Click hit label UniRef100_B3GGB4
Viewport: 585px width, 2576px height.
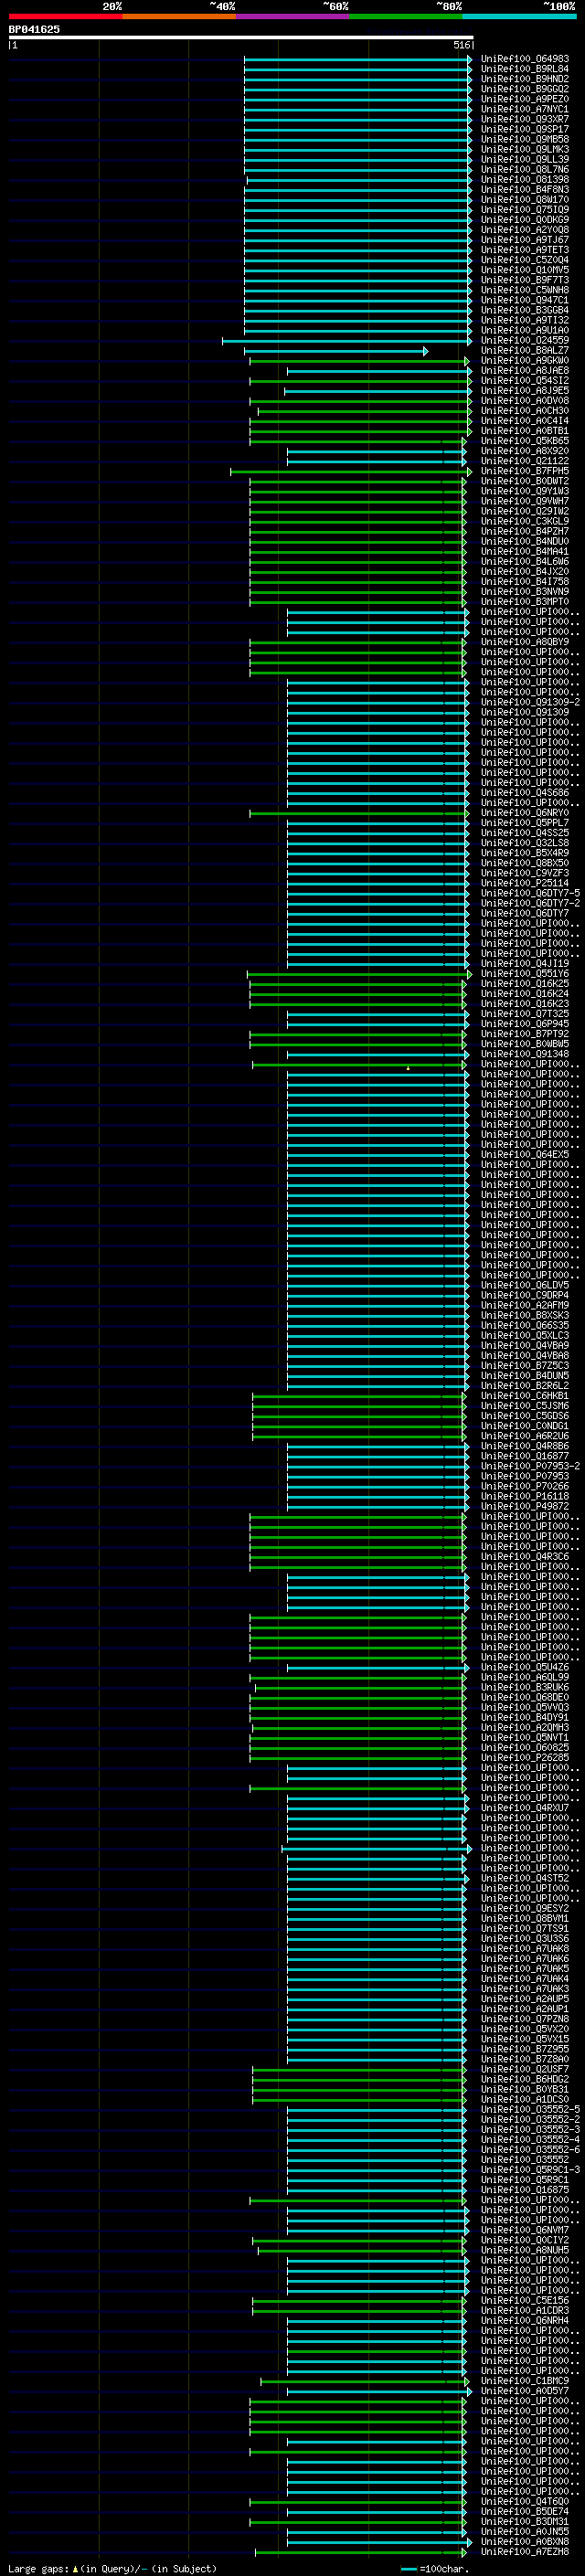[x=525, y=310]
